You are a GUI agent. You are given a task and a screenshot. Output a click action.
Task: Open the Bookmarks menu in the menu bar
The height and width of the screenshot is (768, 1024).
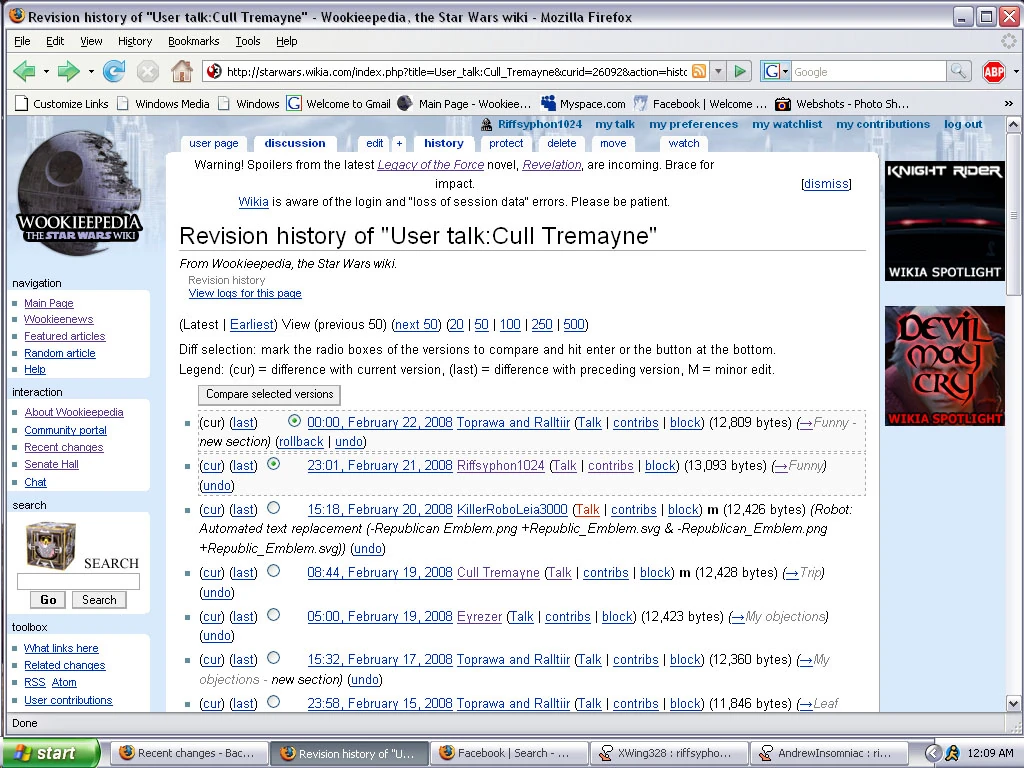[x=193, y=41]
